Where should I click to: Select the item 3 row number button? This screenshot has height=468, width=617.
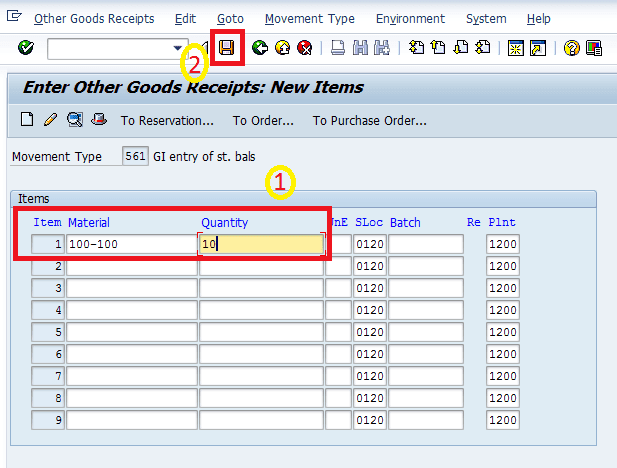(x=47, y=288)
